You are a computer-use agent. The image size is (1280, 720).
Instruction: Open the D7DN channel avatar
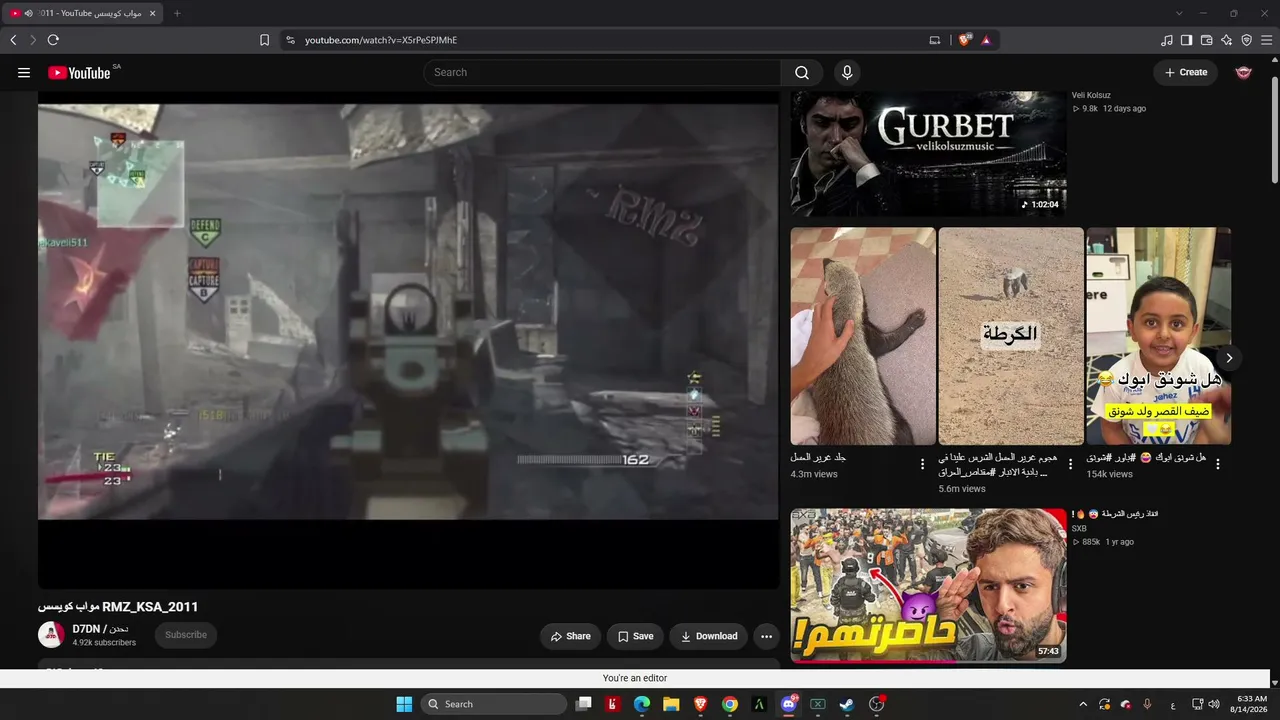click(x=51, y=635)
